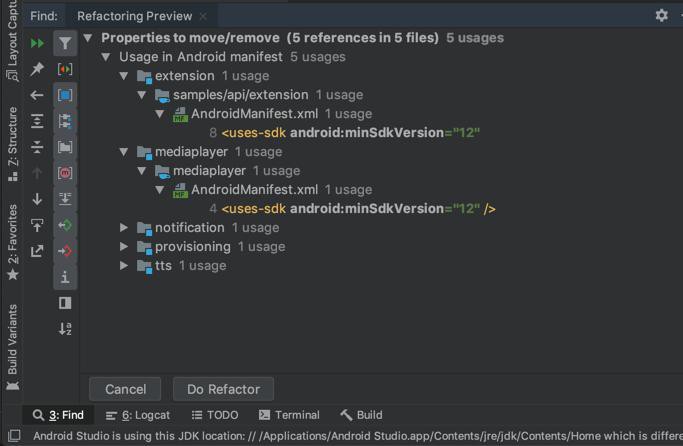The height and width of the screenshot is (446, 683).
Task: Toggle the filter funnel icon
Action: click(65, 43)
